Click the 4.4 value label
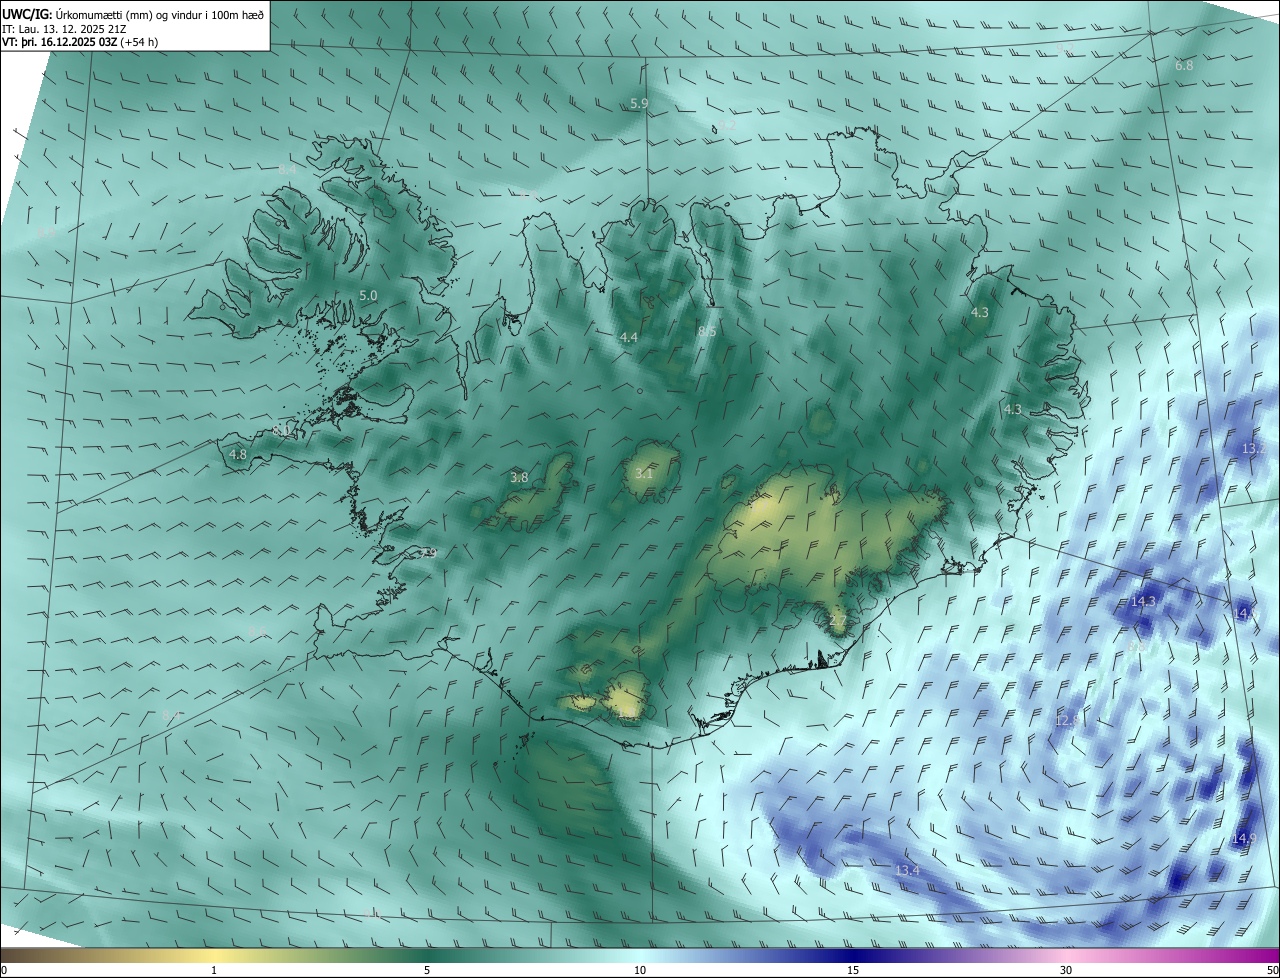The height and width of the screenshot is (978, 1280). [x=628, y=338]
